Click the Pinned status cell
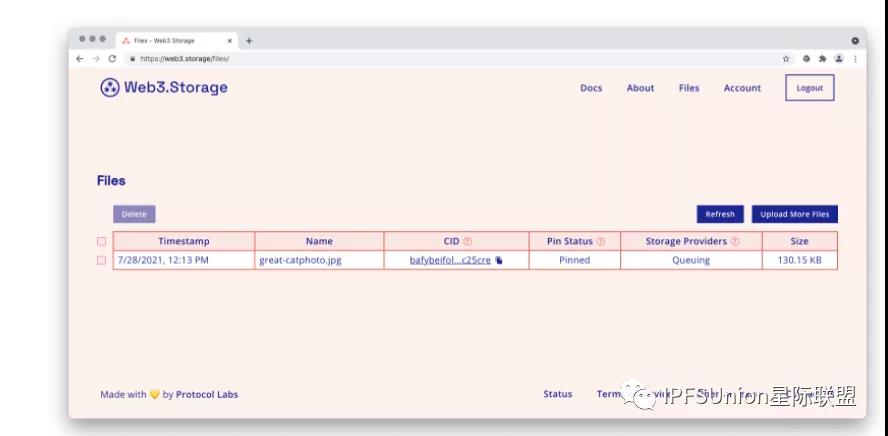Image resolution: width=888 pixels, height=436 pixels. (575, 260)
